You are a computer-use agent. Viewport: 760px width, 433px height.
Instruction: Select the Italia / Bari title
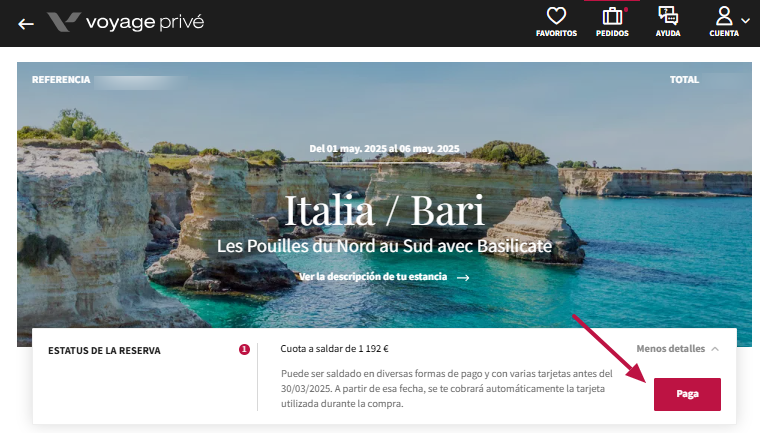coord(384,210)
